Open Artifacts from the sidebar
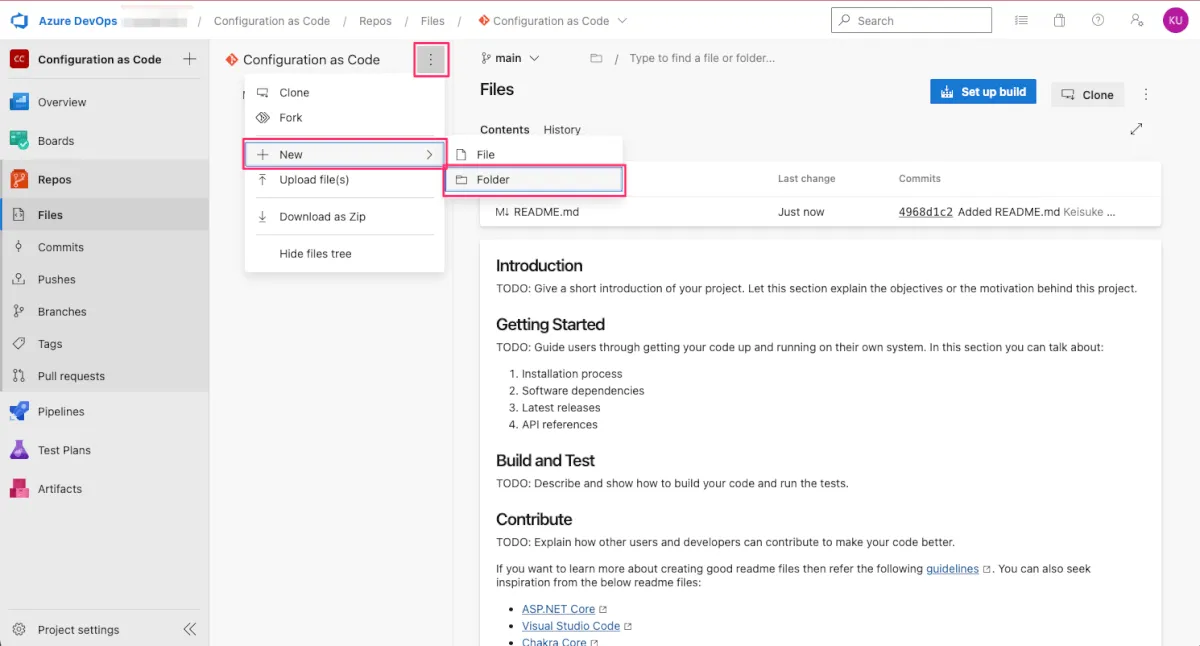The height and width of the screenshot is (646, 1200). [x=60, y=489]
